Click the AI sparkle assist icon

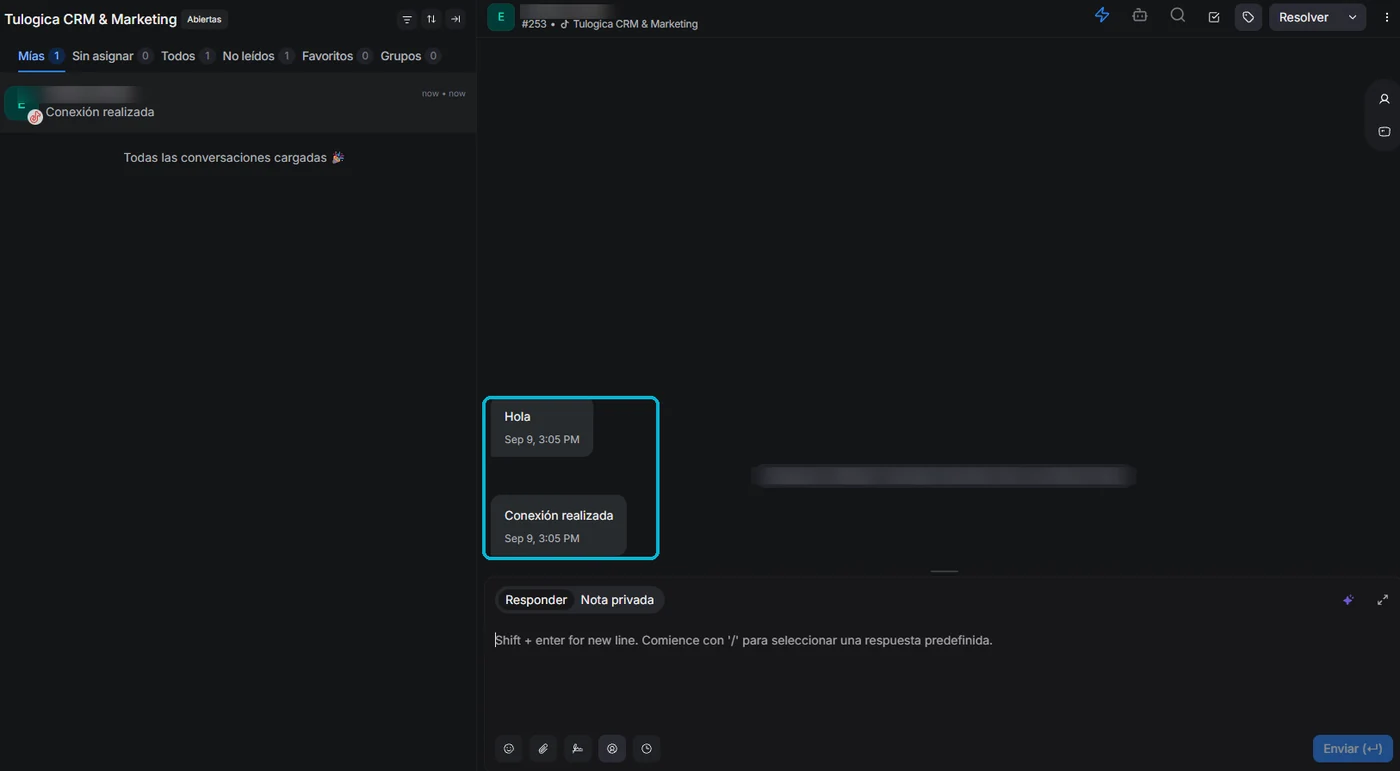(1348, 600)
